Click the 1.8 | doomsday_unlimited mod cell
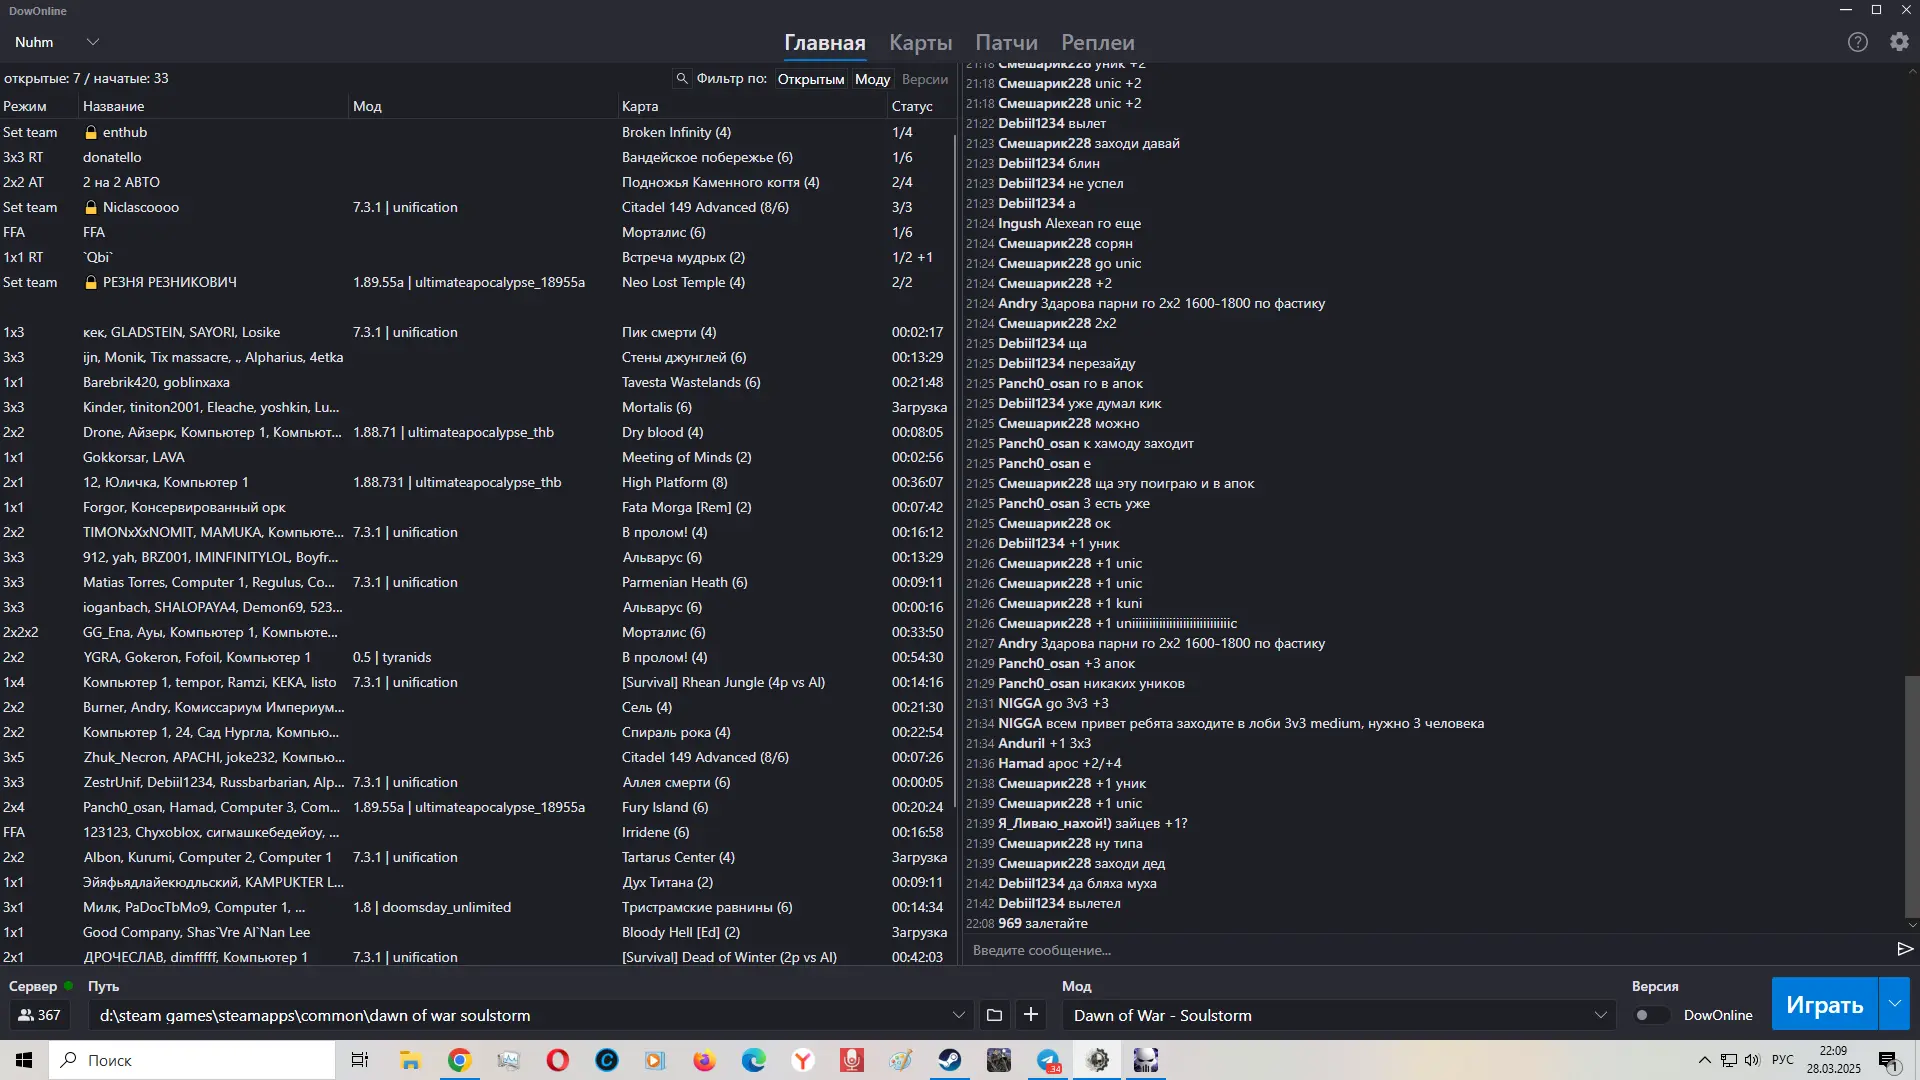 click(432, 907)
